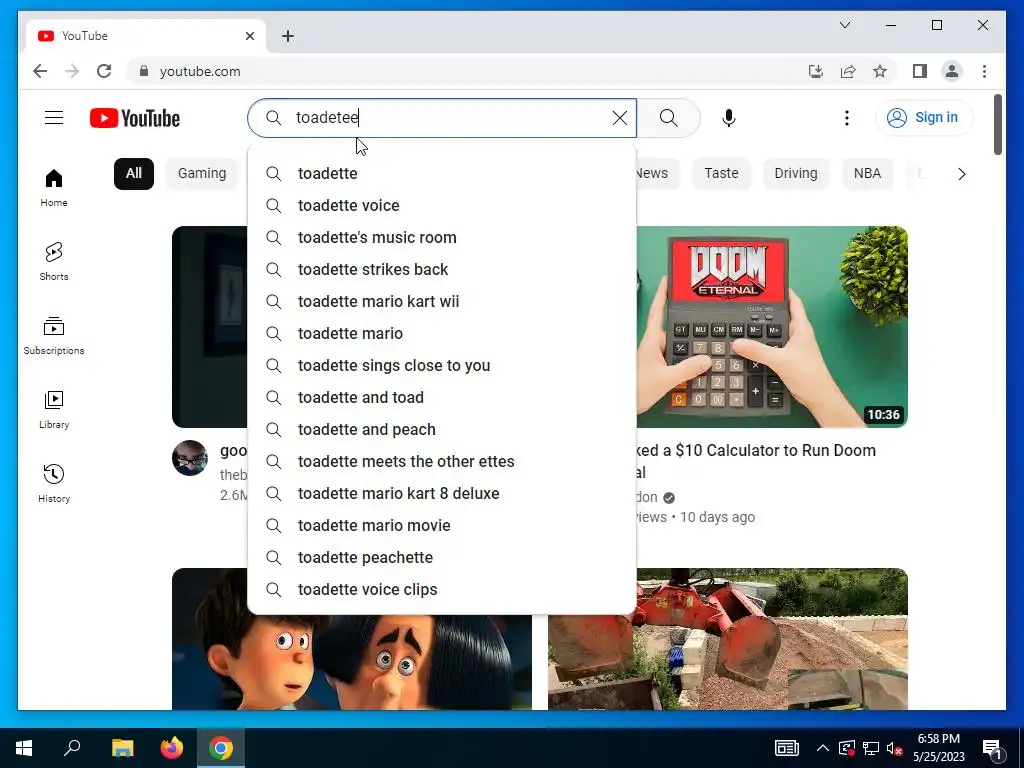Show more filter chips with right arrow
Image resolution: width=1024 pixels, height=768 pixels.
click(961, 174)
